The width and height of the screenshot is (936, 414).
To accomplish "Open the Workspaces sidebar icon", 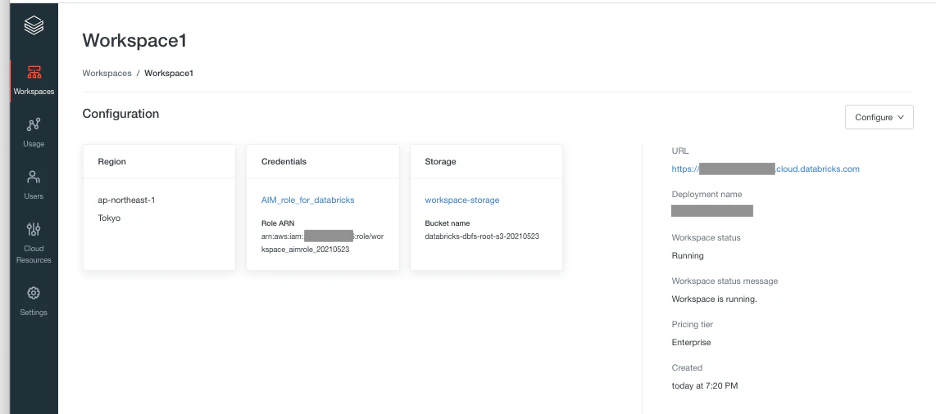I will click(x=34, y=73).
